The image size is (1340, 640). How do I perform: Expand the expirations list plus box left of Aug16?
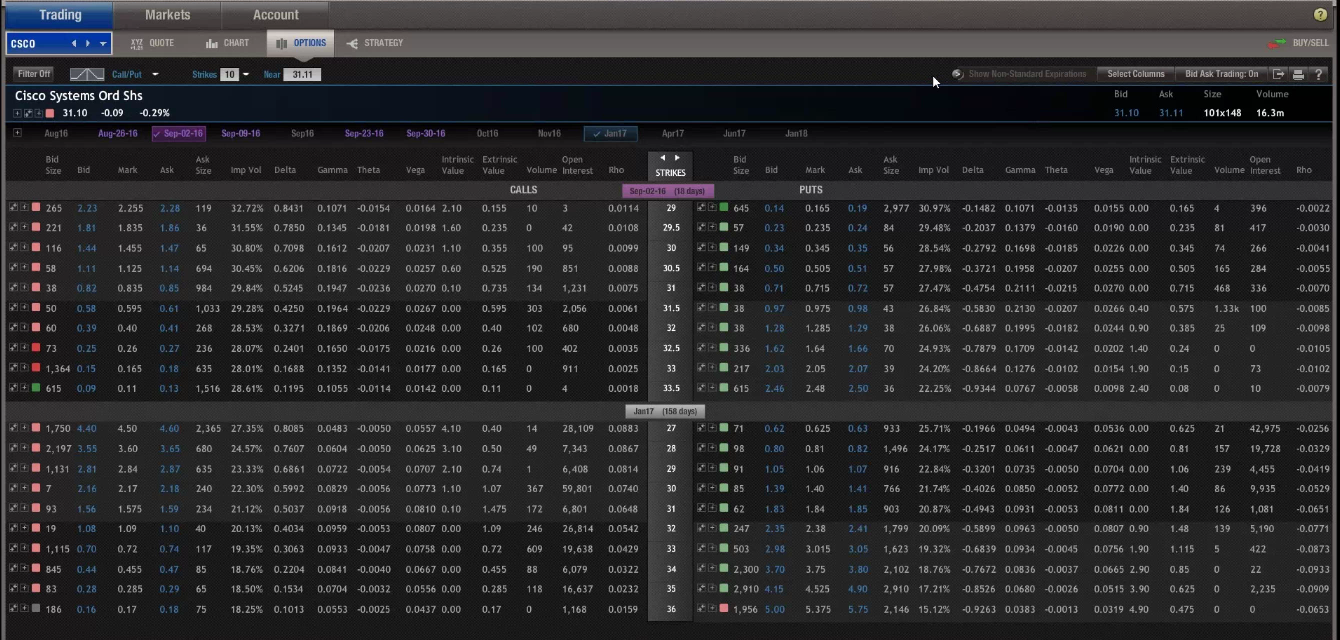(17, 132)
